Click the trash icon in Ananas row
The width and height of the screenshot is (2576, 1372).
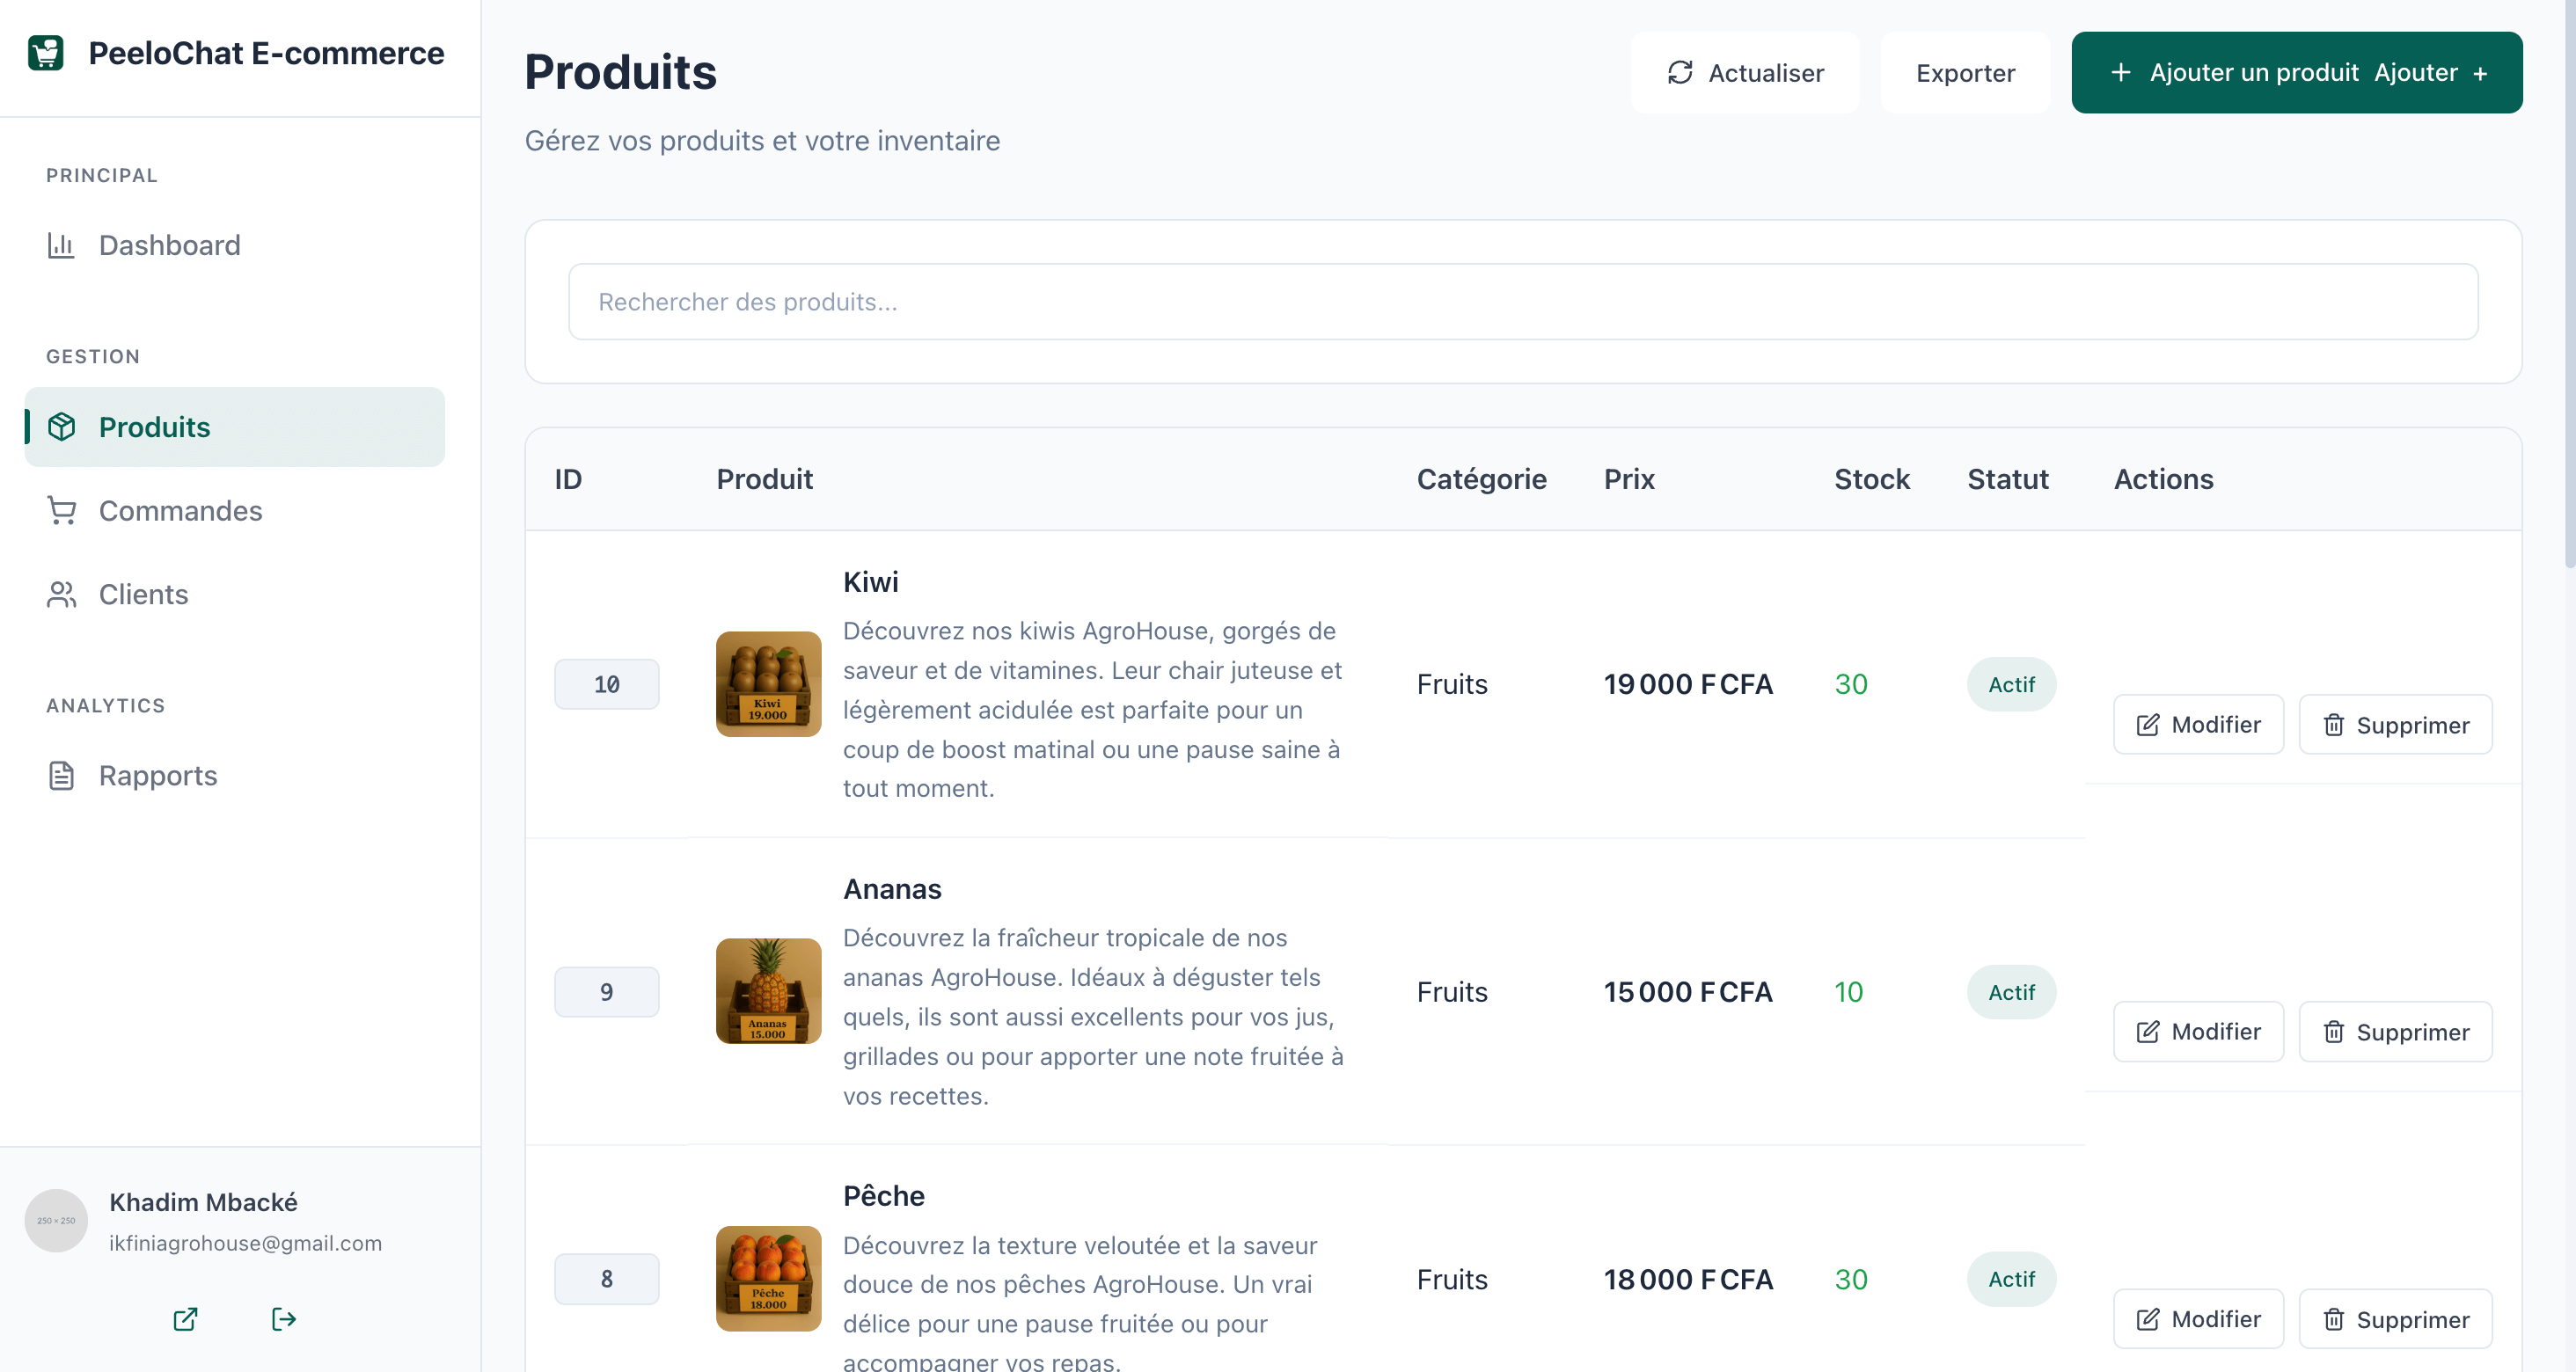tap(2333, 1031)
